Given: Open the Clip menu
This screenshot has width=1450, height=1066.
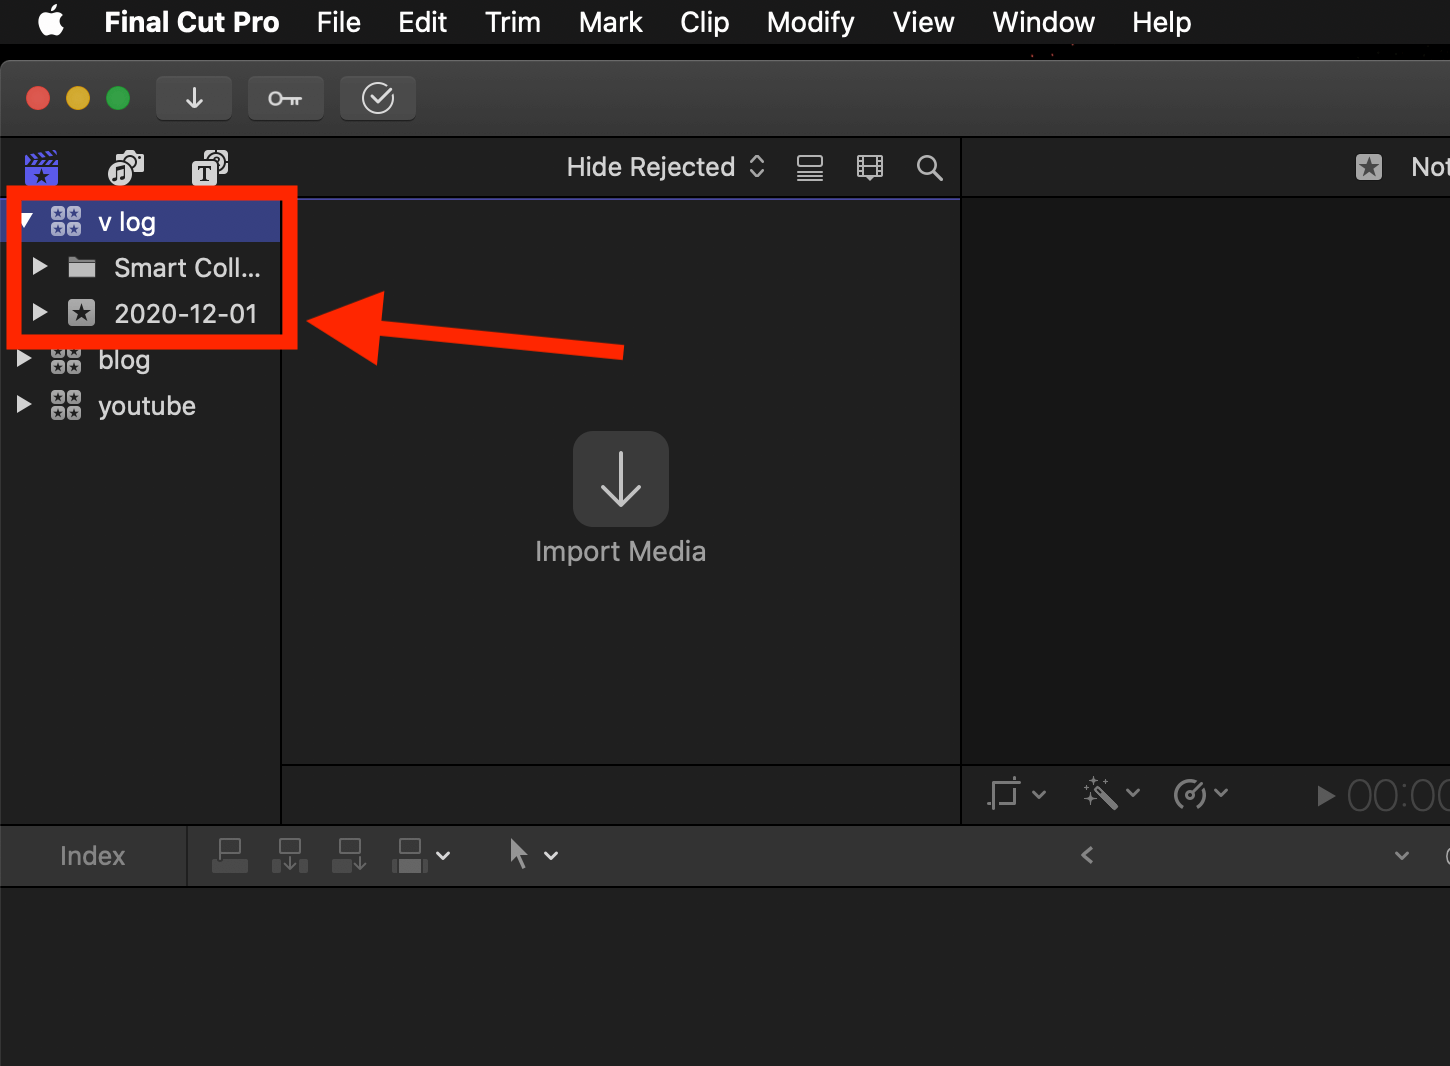Looking at the screenshot, I should point(704,22).
